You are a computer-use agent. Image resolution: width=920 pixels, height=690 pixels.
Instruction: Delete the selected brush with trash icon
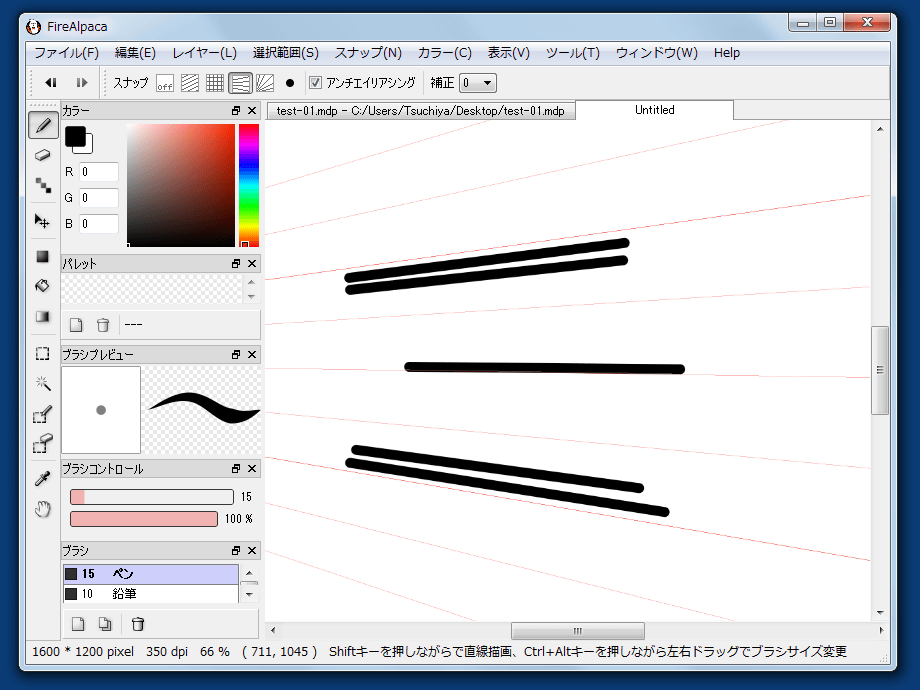coord(138,624)
